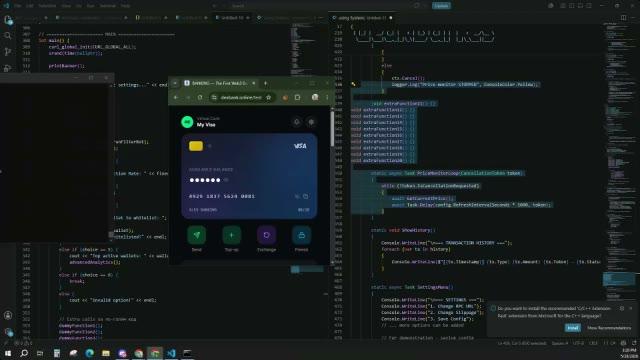Screen dimensions: 640x360
Task: Open a new browser tab
Action: pyautogui.click(x=265, y=83)
